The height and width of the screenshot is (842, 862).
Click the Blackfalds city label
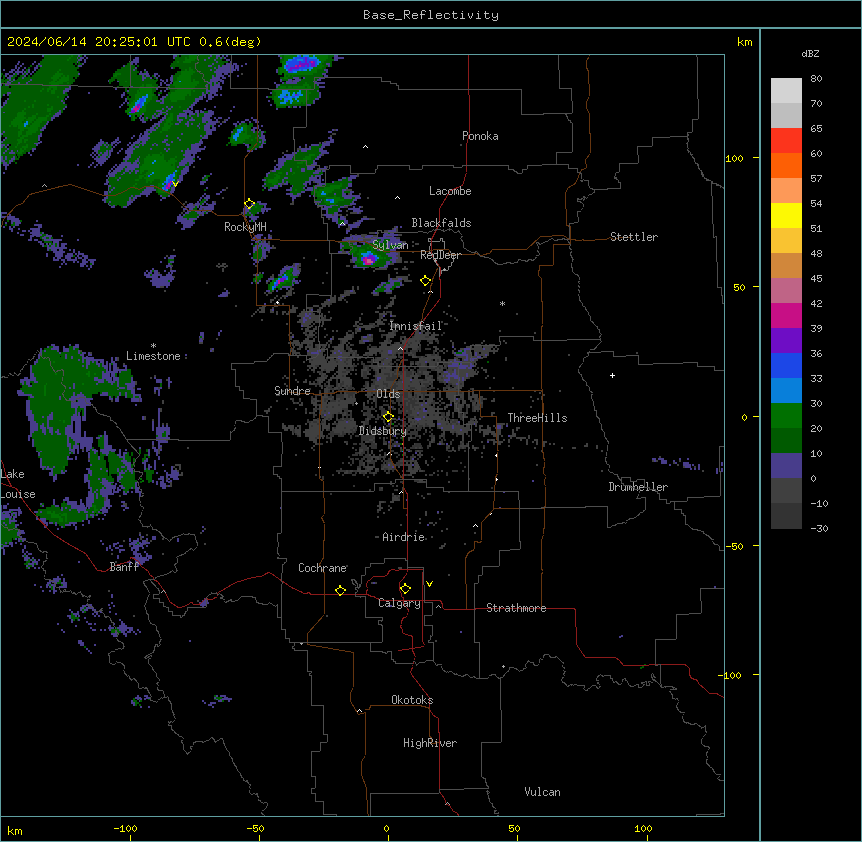point(441,223)
